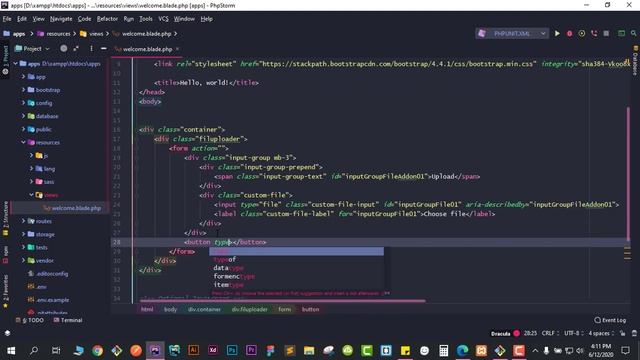
Task: Change CRLF line separator in status bar
Action: 550,333
